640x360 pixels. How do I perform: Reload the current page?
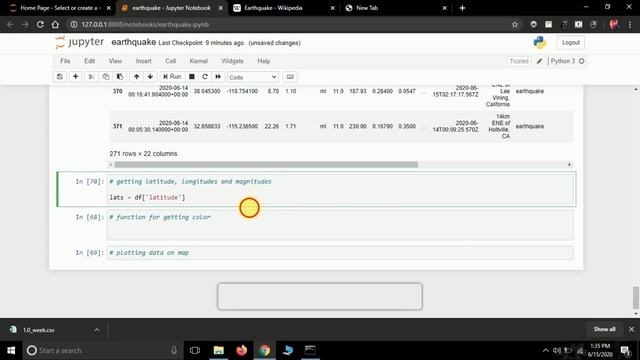coord(40,24)
